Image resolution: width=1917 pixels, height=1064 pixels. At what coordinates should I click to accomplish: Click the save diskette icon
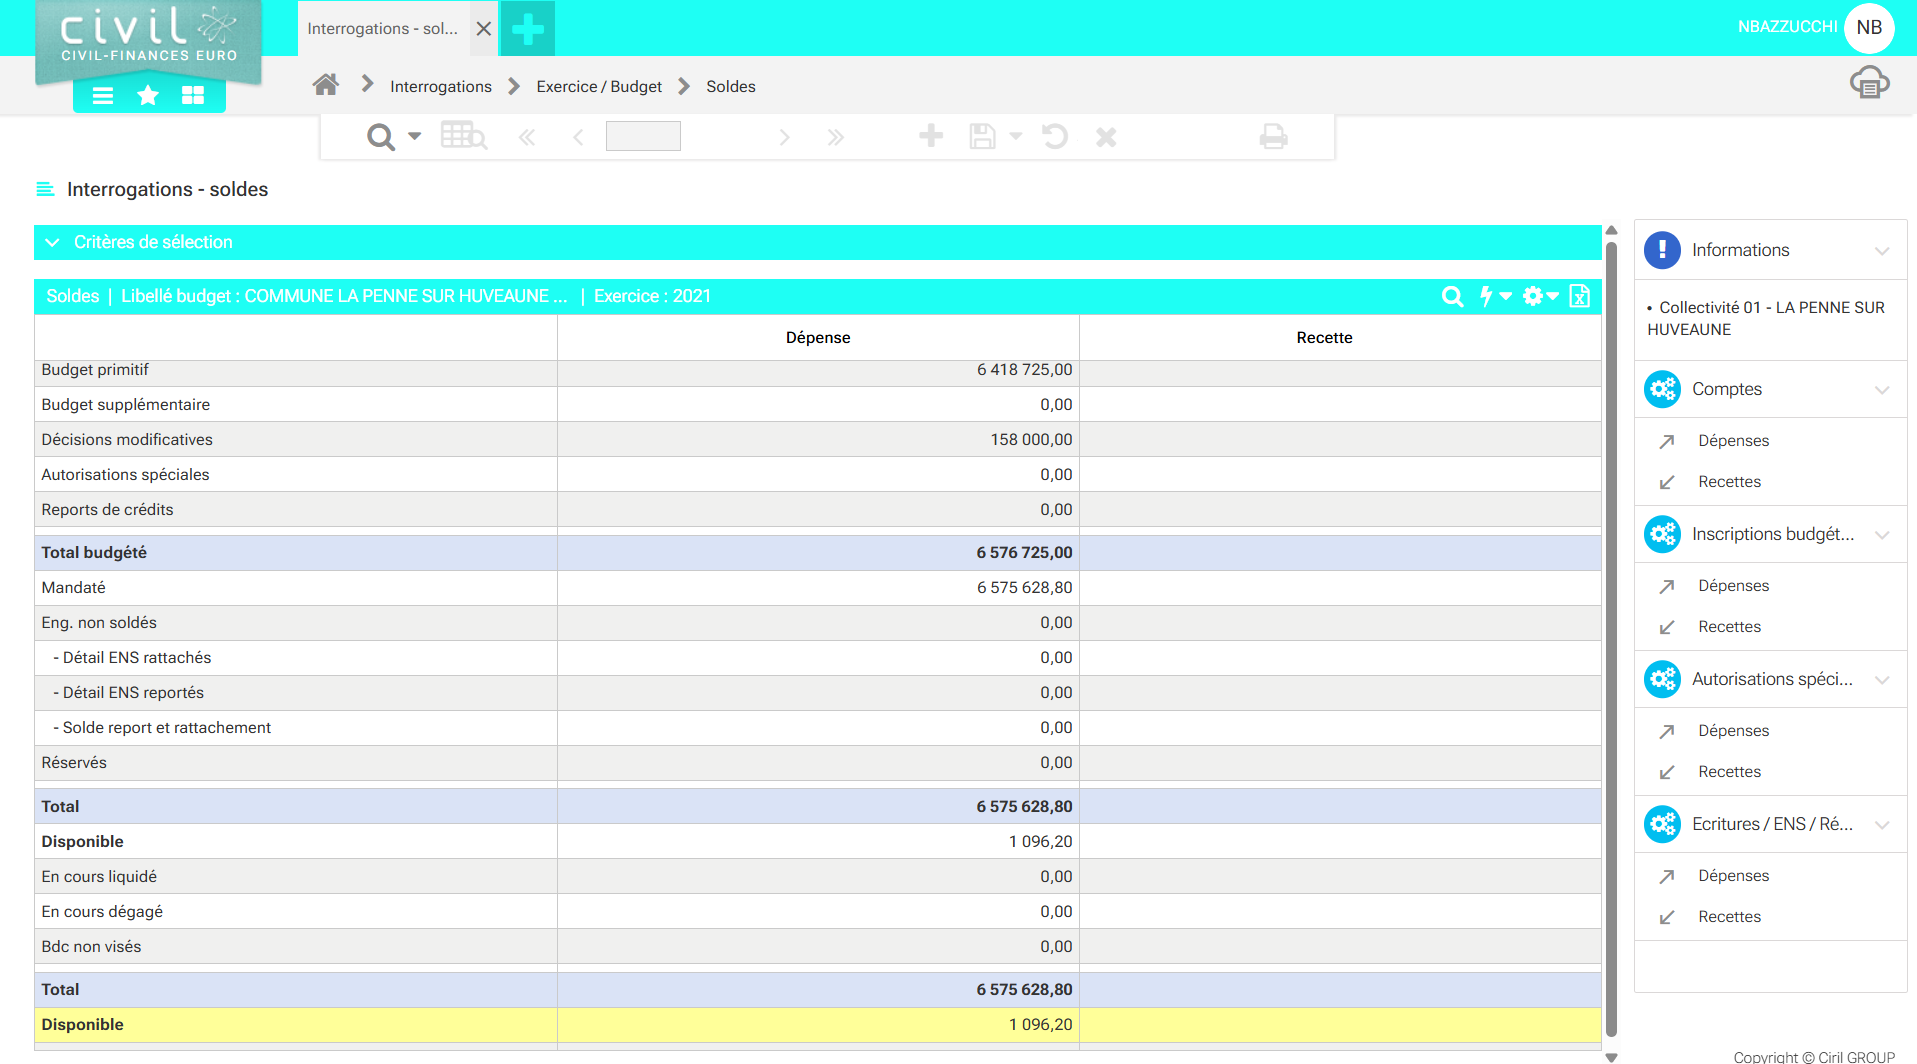coord(983,137)
